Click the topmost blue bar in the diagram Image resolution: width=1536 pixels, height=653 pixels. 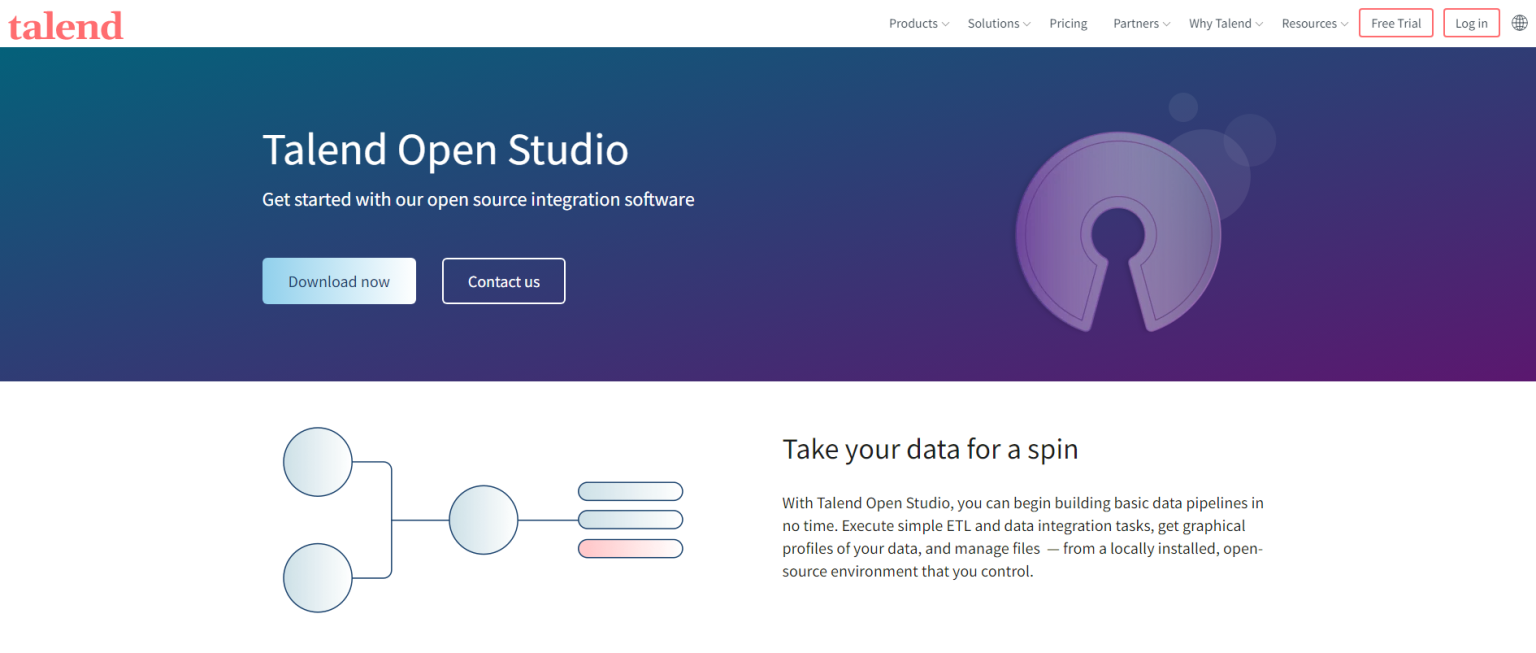tap(629, 491)
